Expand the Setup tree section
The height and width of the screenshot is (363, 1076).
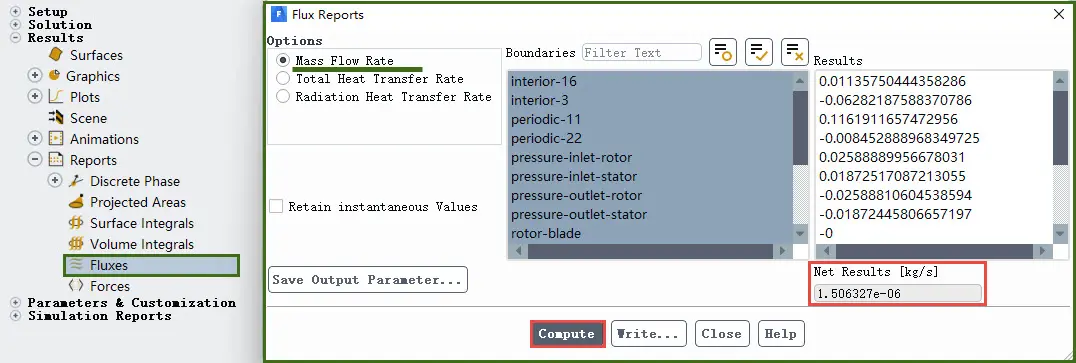(x=16, y=12)
